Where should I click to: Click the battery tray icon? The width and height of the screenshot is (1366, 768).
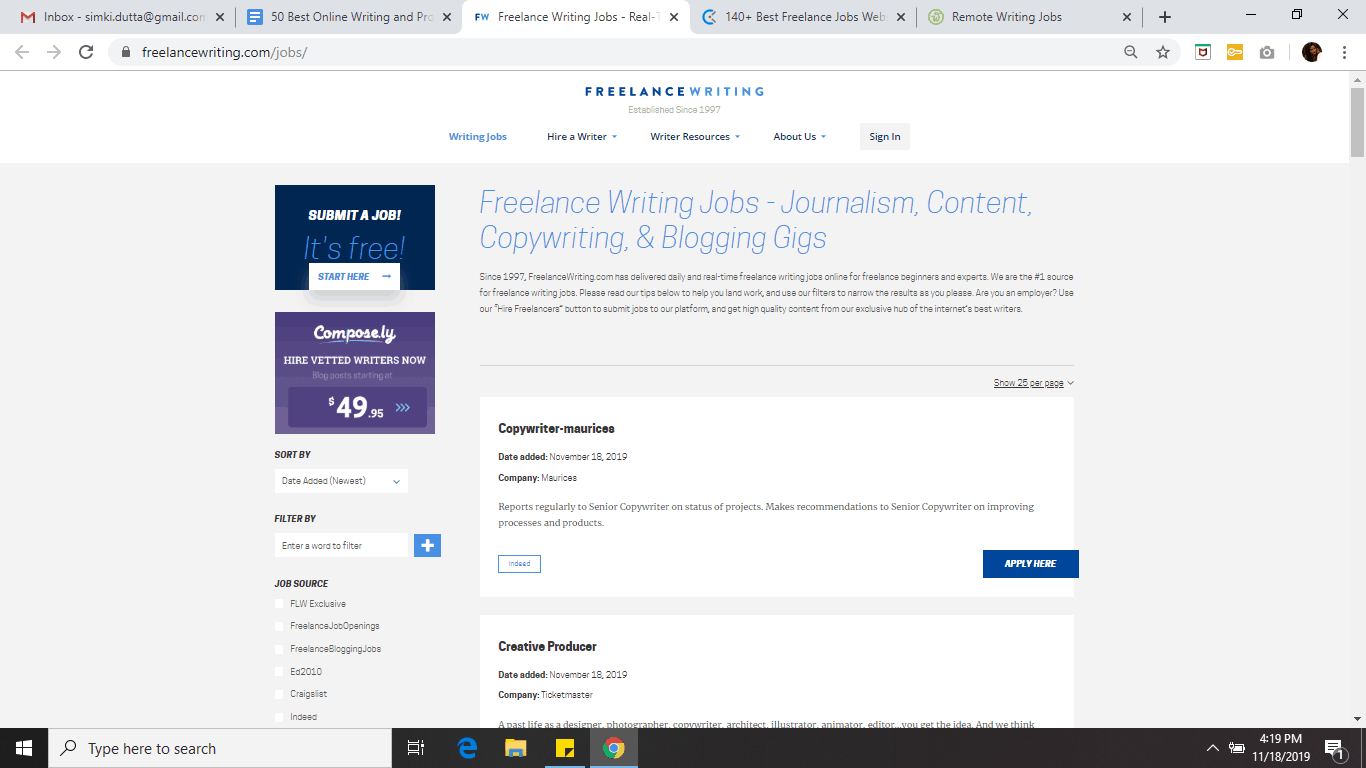[x=1237, y=748]
